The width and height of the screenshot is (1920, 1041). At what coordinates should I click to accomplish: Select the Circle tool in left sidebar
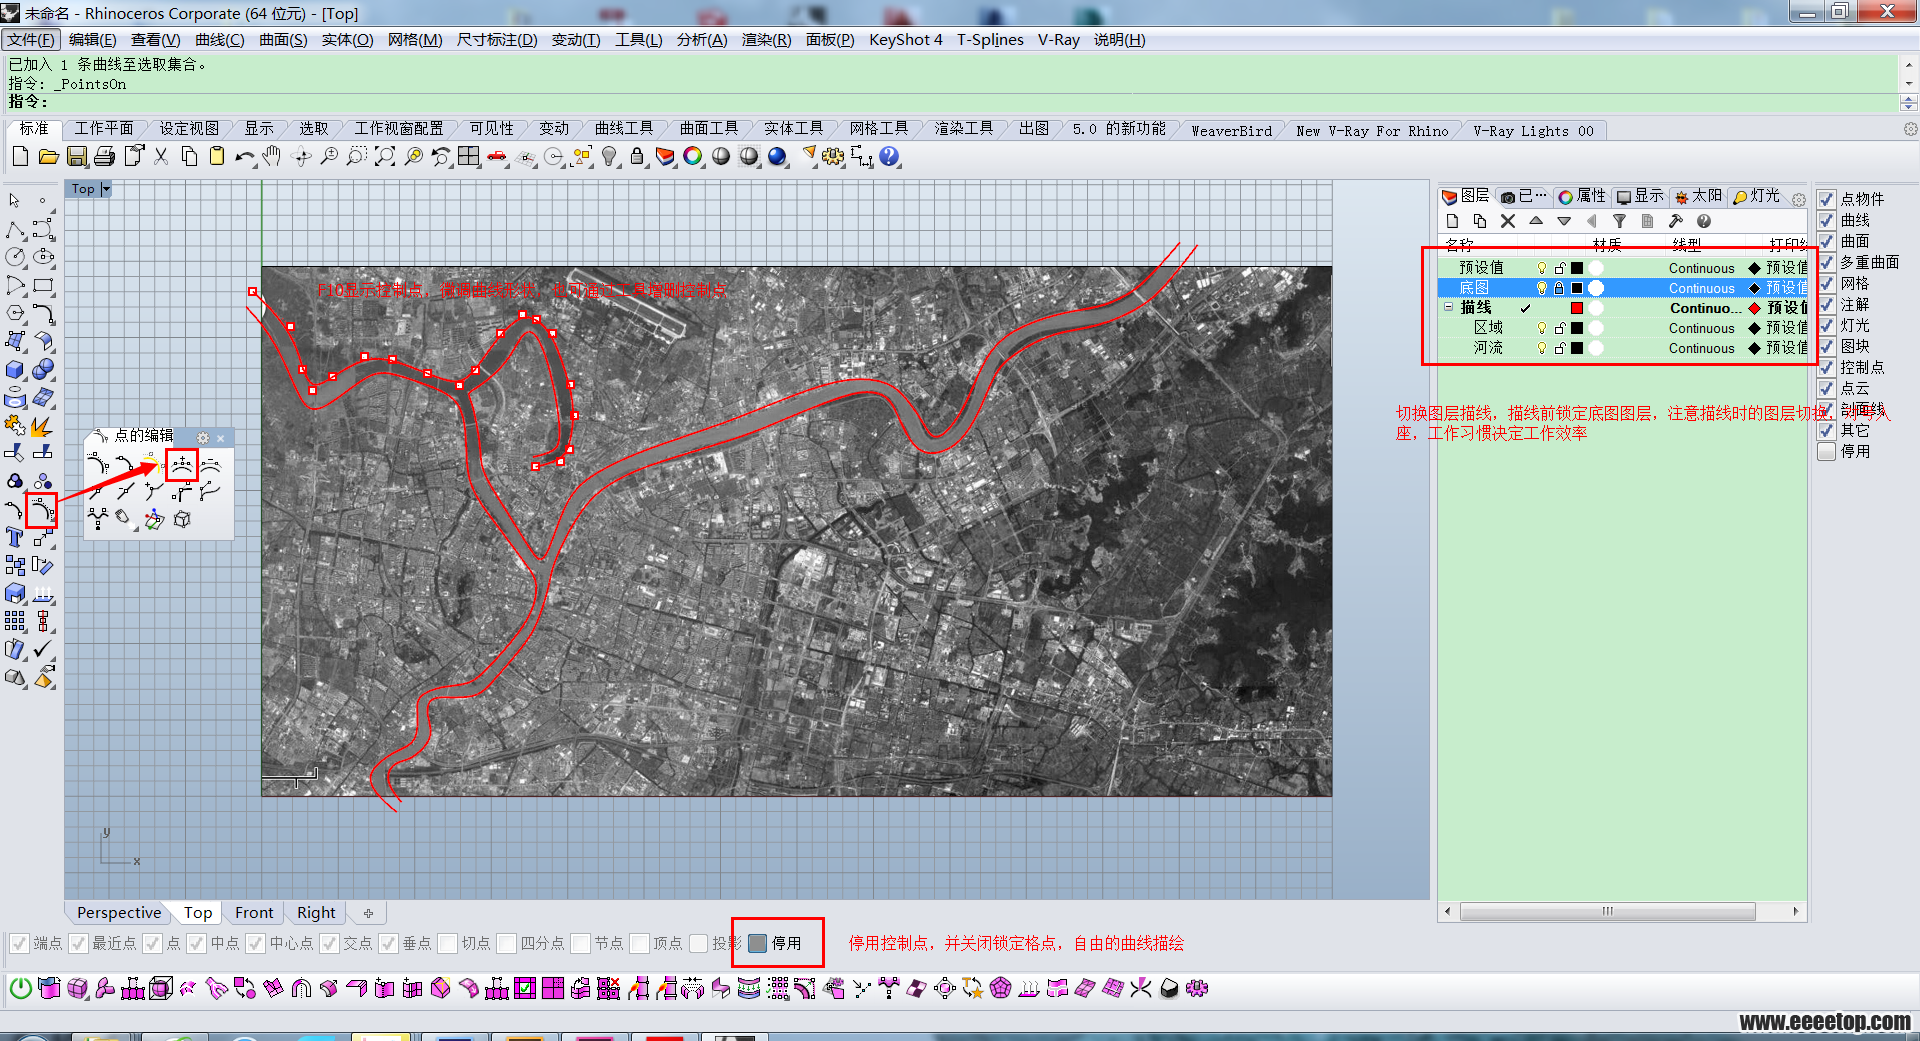(x=15, y=257)
